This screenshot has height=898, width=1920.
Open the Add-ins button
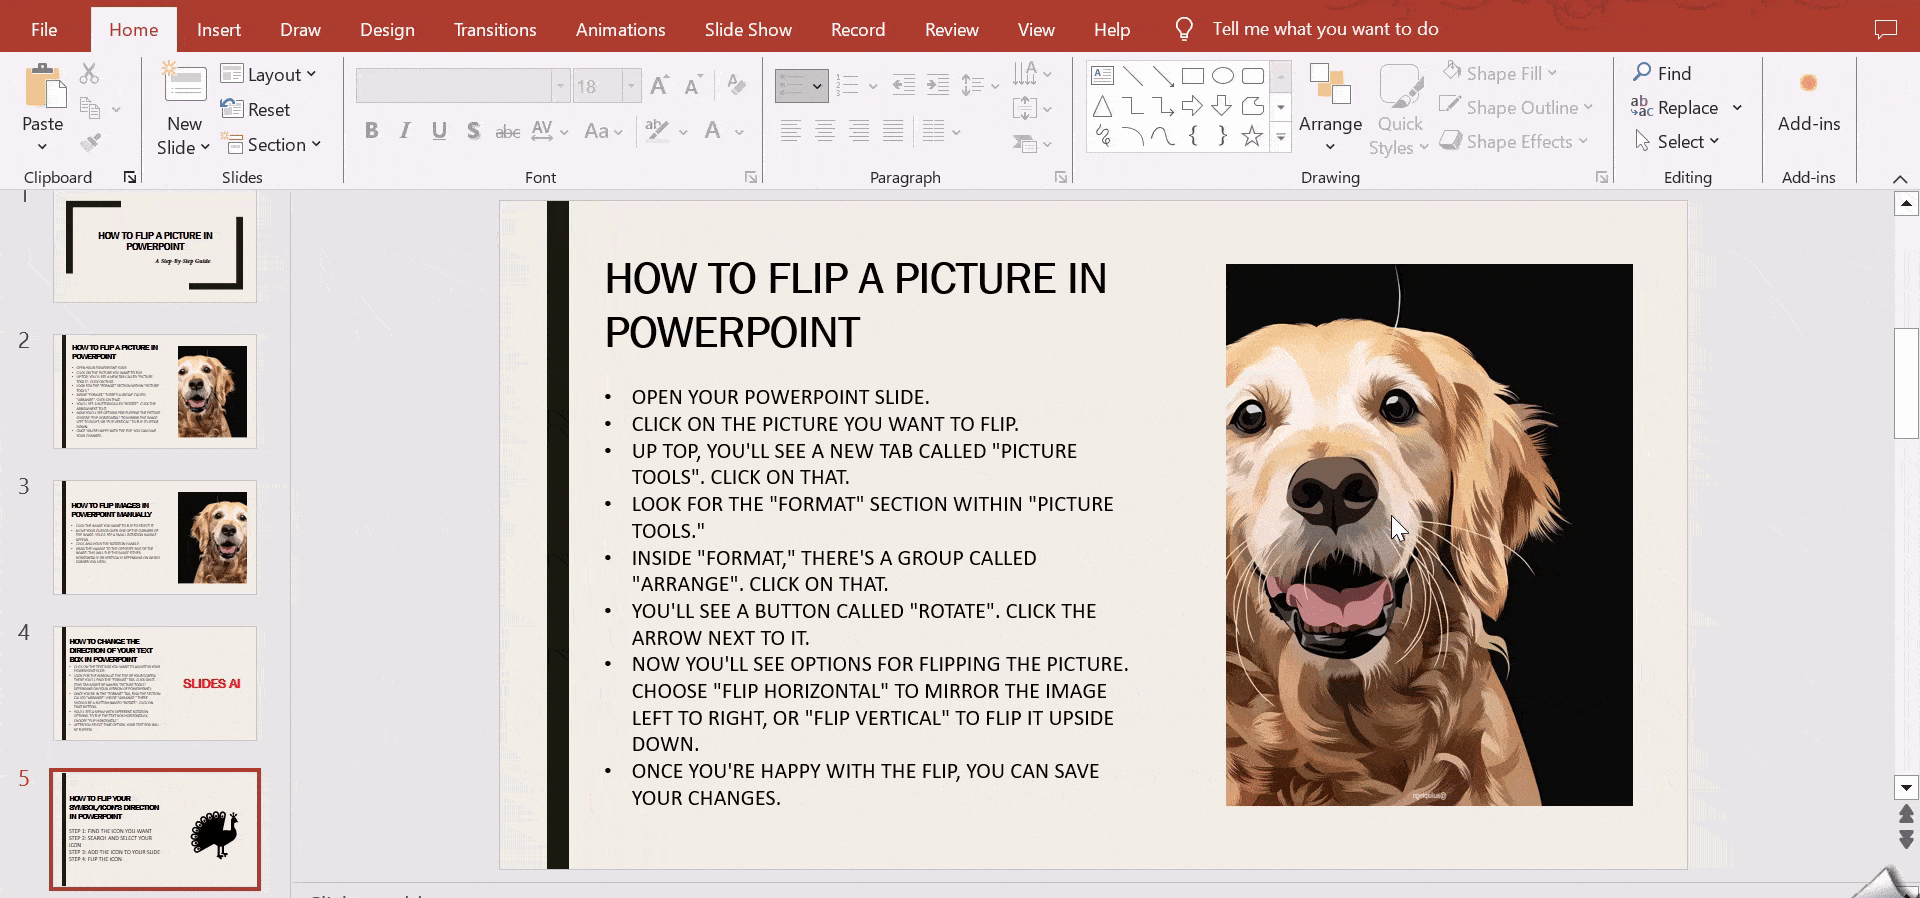(x=1808, y=105)
